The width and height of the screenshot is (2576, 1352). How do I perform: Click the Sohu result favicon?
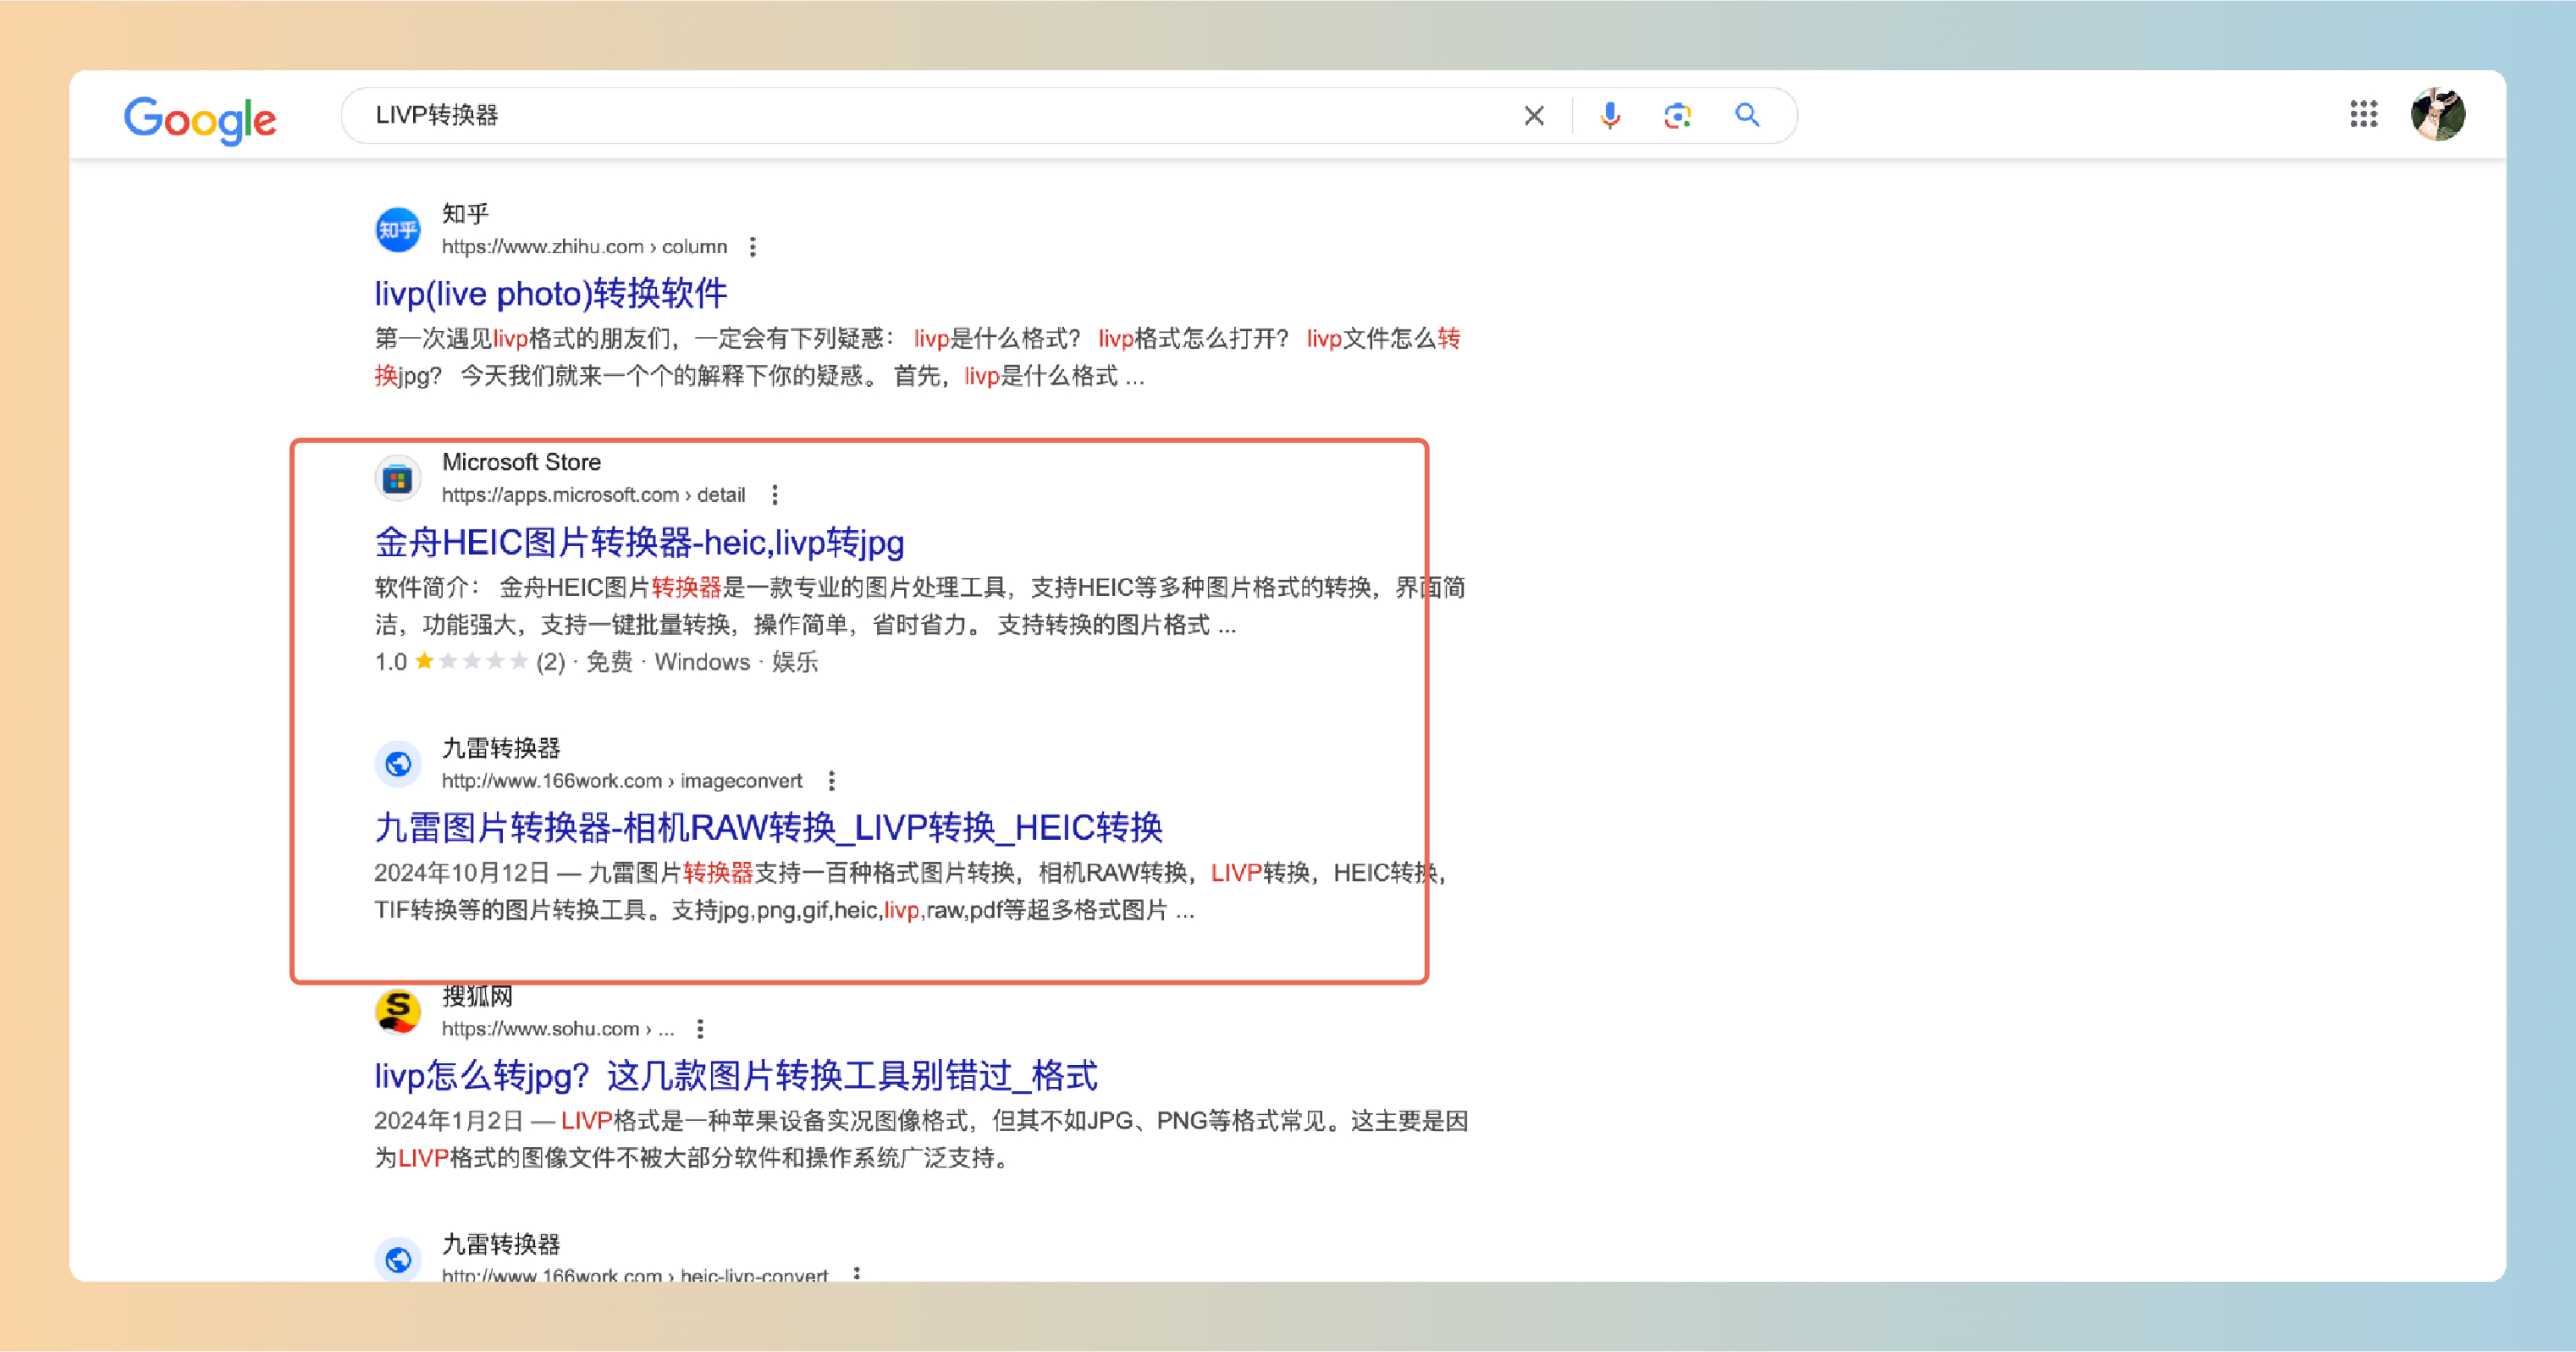[x=398, y=1011]
